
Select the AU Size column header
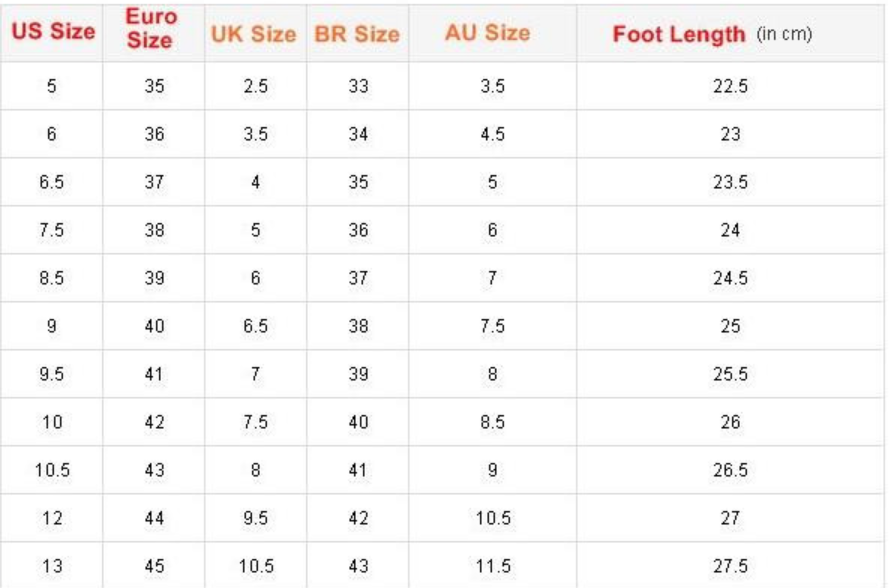point(487,33)
